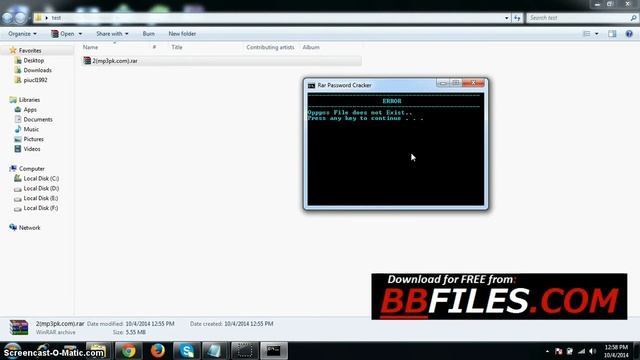This screenshot has width=640, height=360.
Task: Click the Action Center flag tray icon
Action: coord(558,351)
